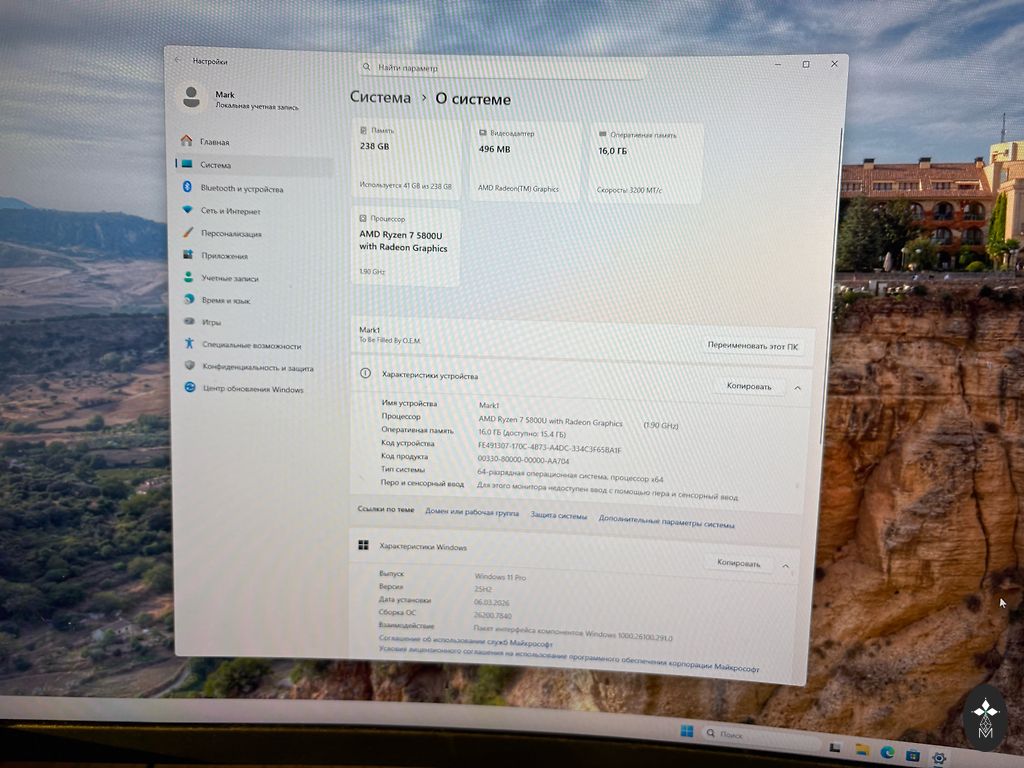Click the Переименовать этот ПК button
Screen dimensions: 1024x768
click(752, 347)
